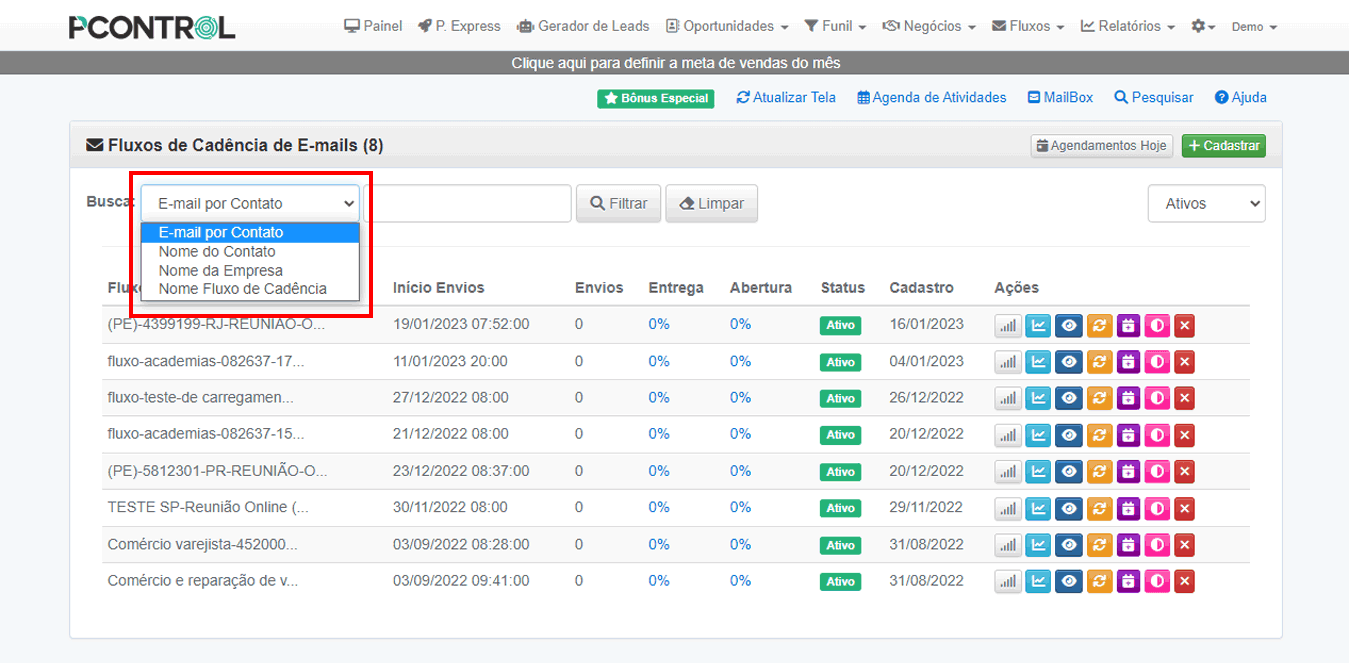Open the Ativos status filter dropdown

pyautogui.click(x=1206, y=203)
